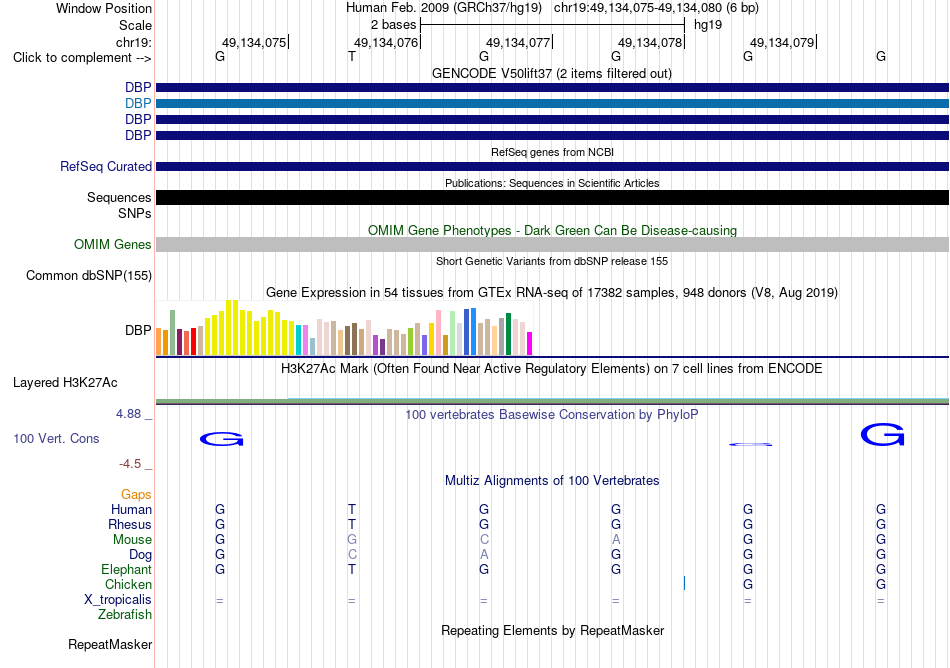Click the gray C base in the Mouse row
Image resolution: width=950 pixels, height=668 pixels.
(483, 540)
